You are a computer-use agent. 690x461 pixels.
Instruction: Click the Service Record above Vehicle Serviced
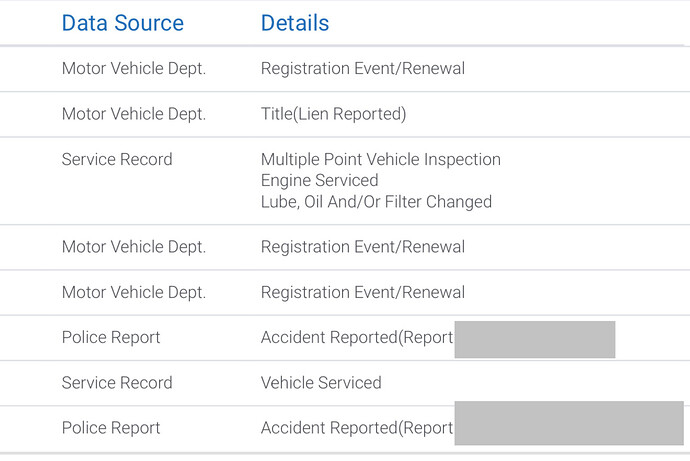coord(117,383)
